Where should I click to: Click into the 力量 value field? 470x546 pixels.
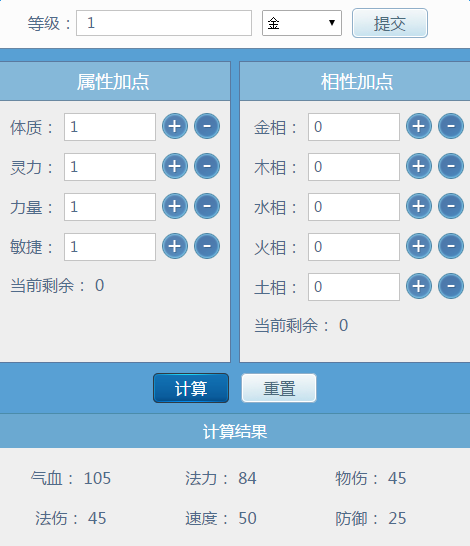tap(110, 207)
